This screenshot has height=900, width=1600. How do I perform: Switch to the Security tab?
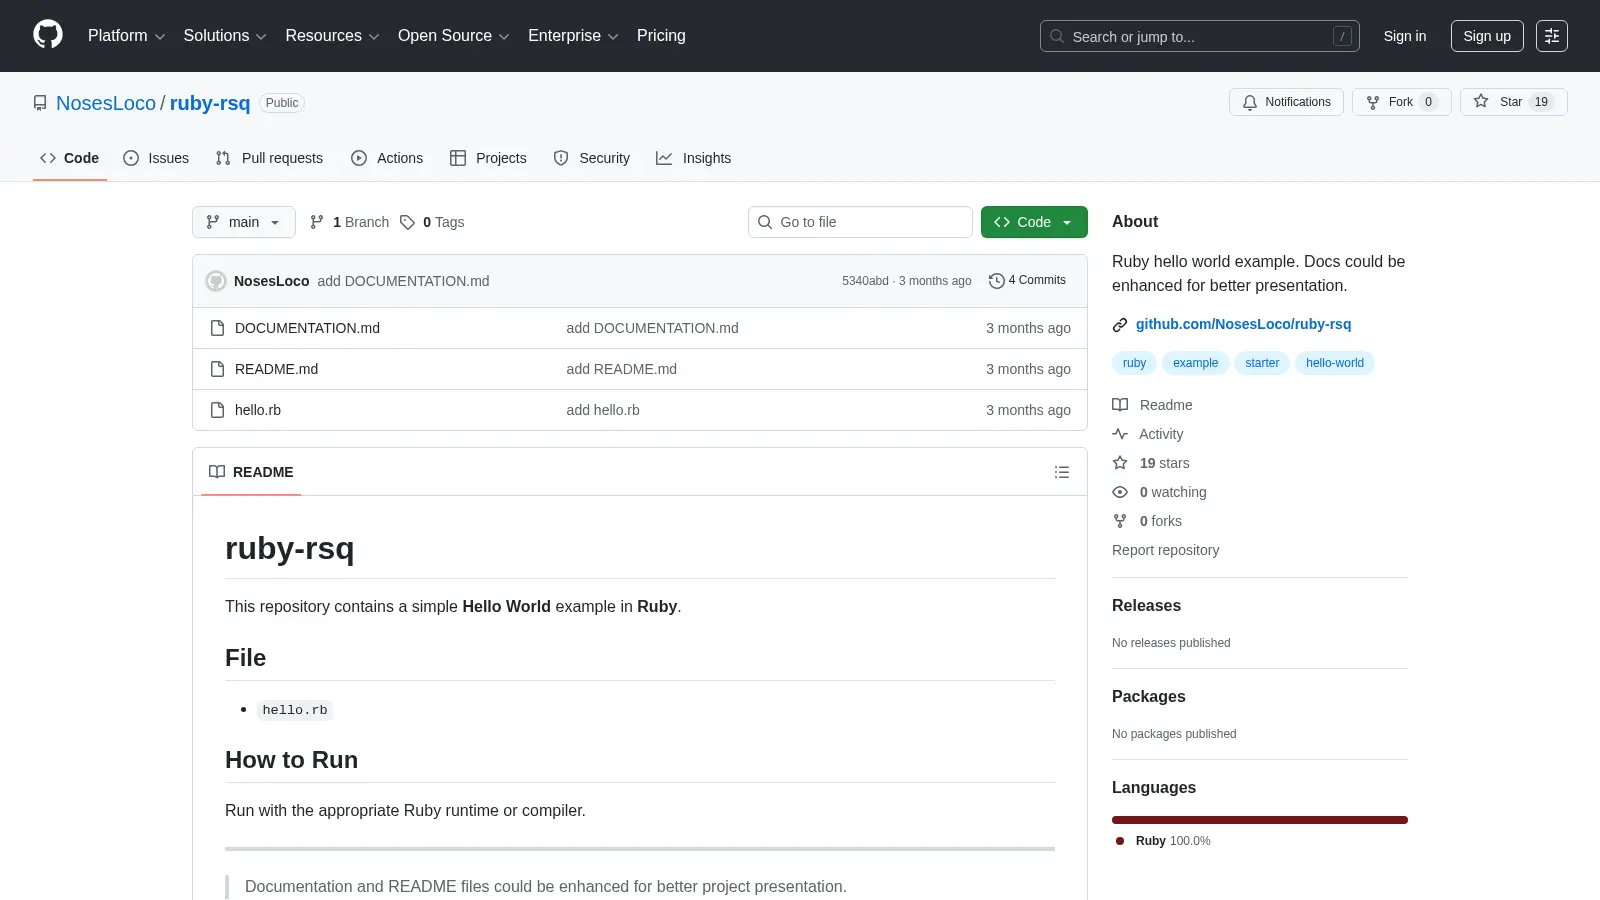click(592, 158)
